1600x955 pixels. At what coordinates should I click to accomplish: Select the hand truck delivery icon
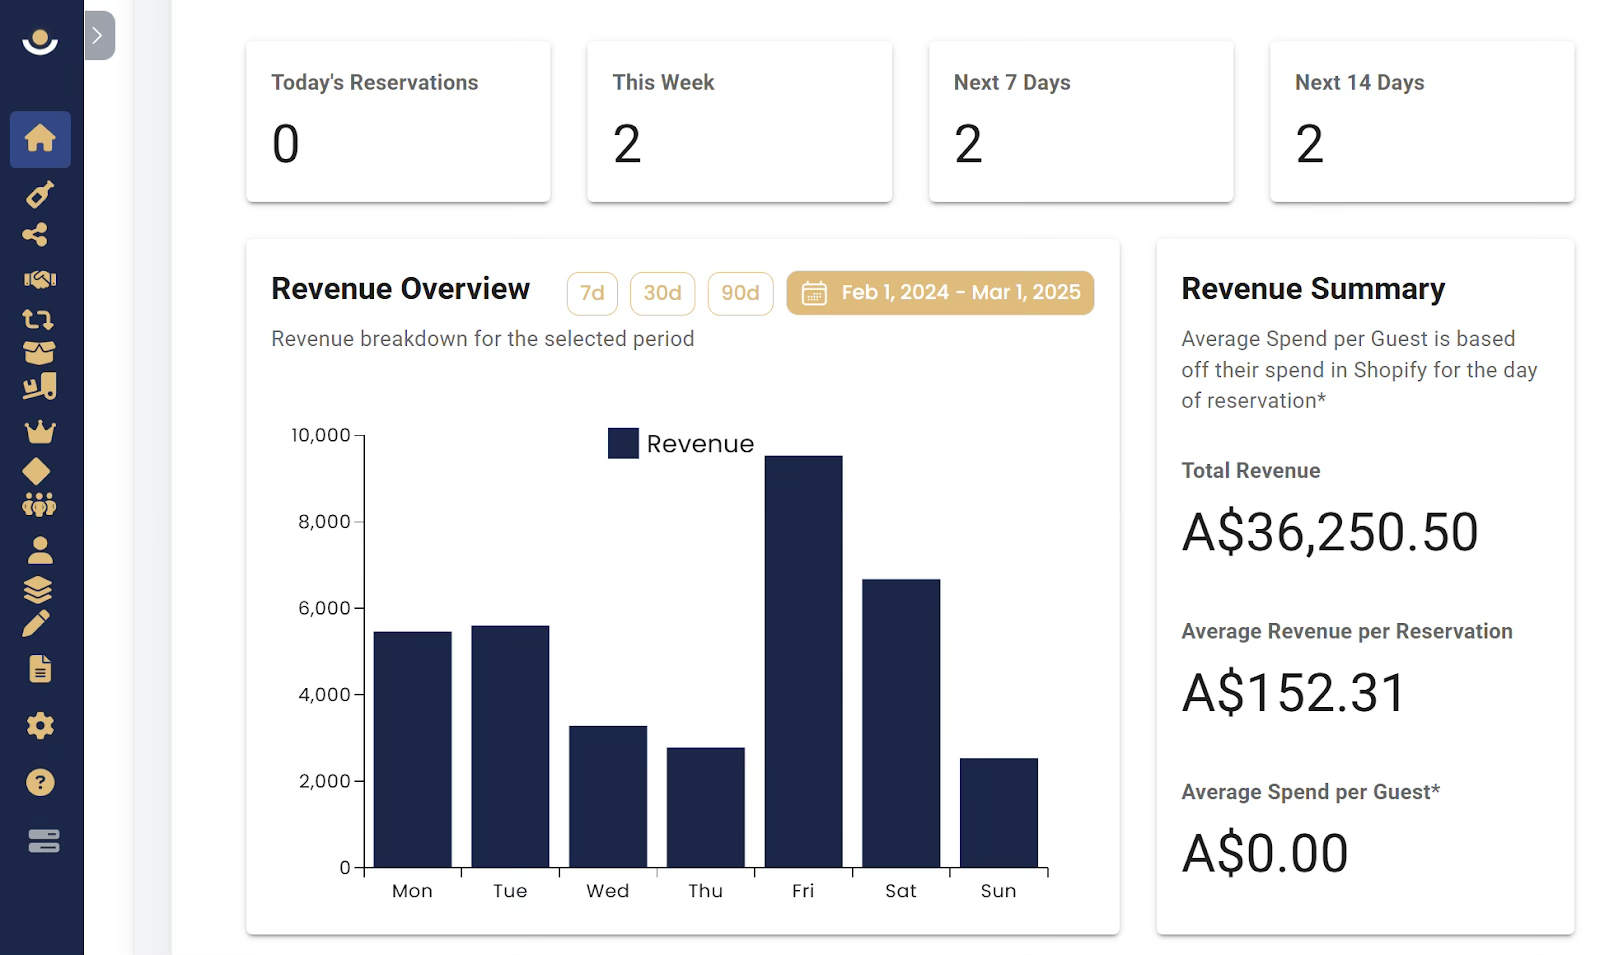click(40, 387)
